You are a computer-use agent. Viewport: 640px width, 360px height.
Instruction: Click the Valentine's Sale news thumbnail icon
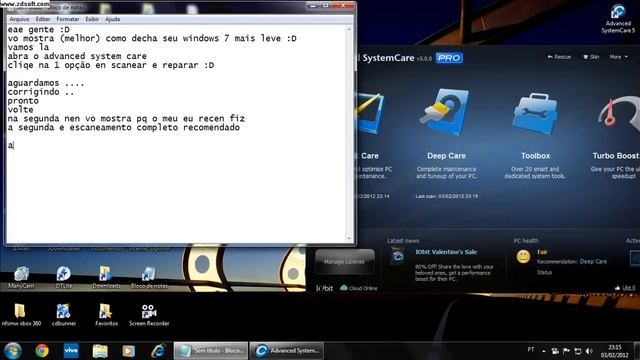click(398, 257)
